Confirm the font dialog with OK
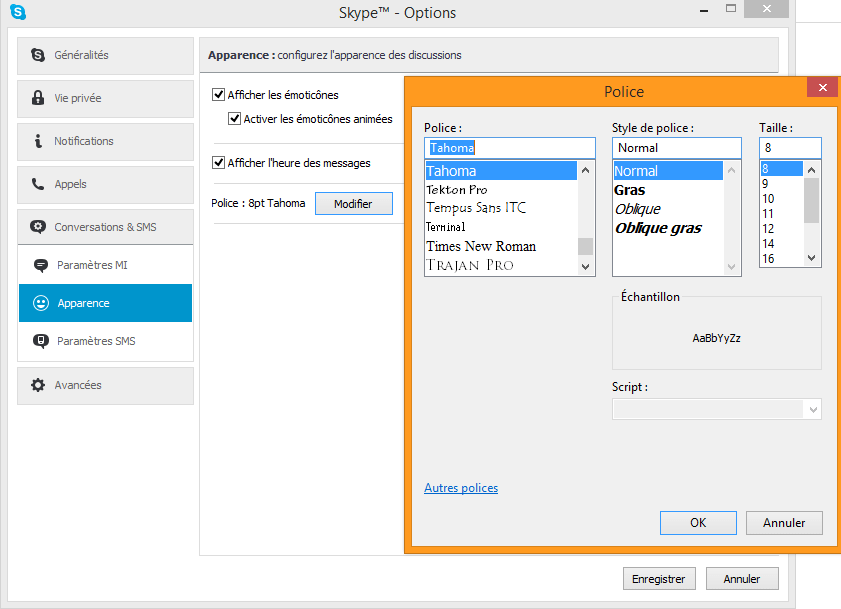 (x=698, y=523)
